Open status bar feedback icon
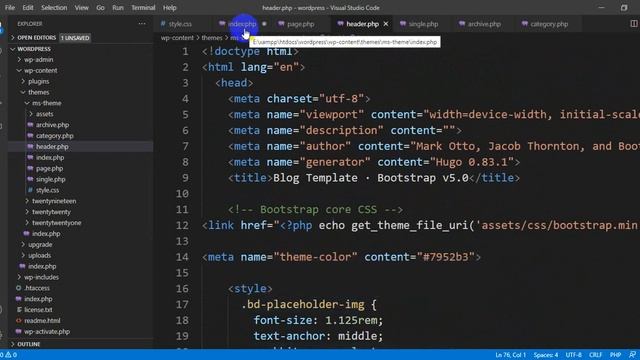The image size is (640, 360). (632, 355)
